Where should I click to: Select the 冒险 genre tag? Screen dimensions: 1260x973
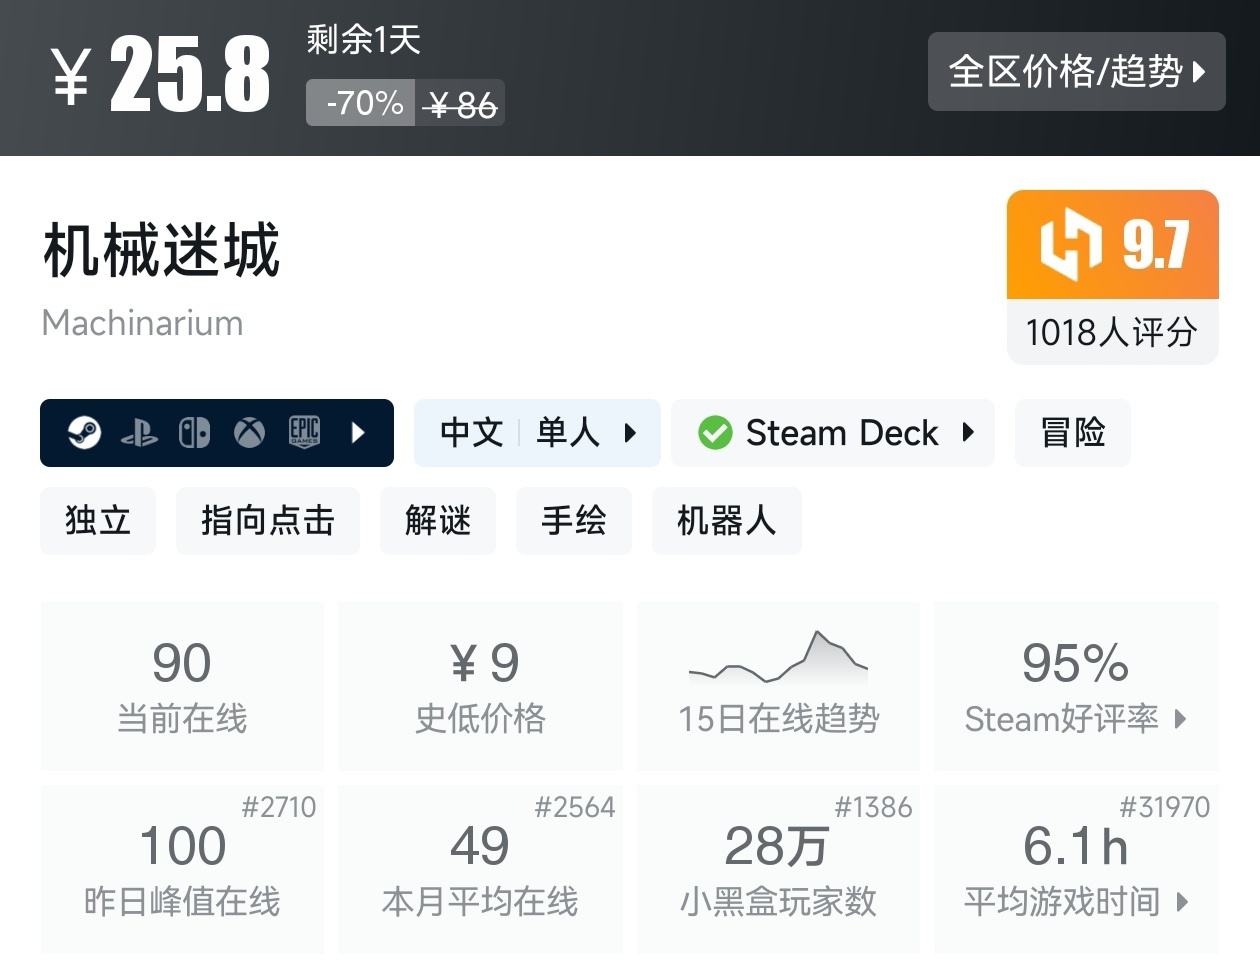point(1072,433)
